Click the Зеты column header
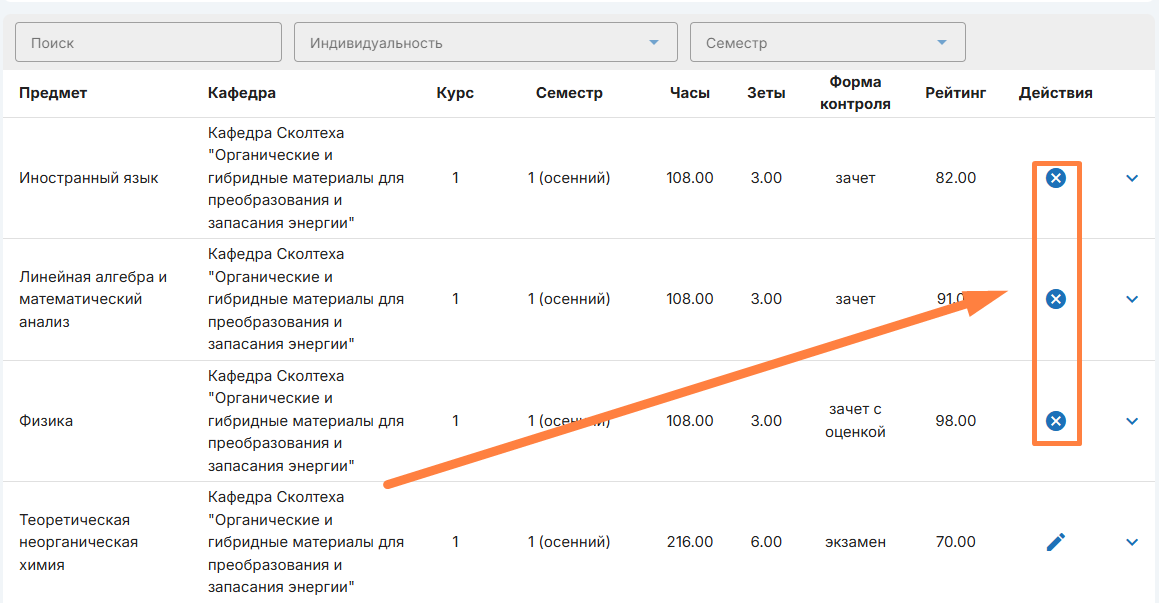Viewport: 1159px width, 603px height. [766, 93]
